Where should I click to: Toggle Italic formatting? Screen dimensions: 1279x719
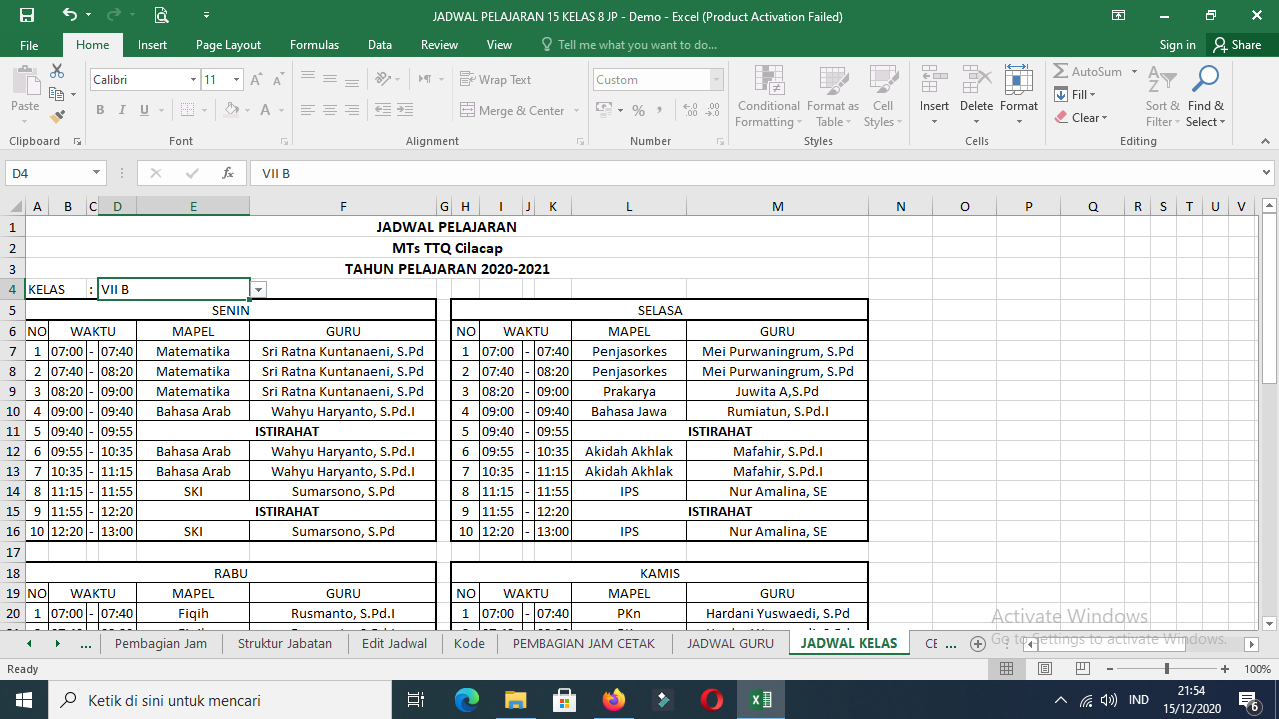(x=122, y=110)
